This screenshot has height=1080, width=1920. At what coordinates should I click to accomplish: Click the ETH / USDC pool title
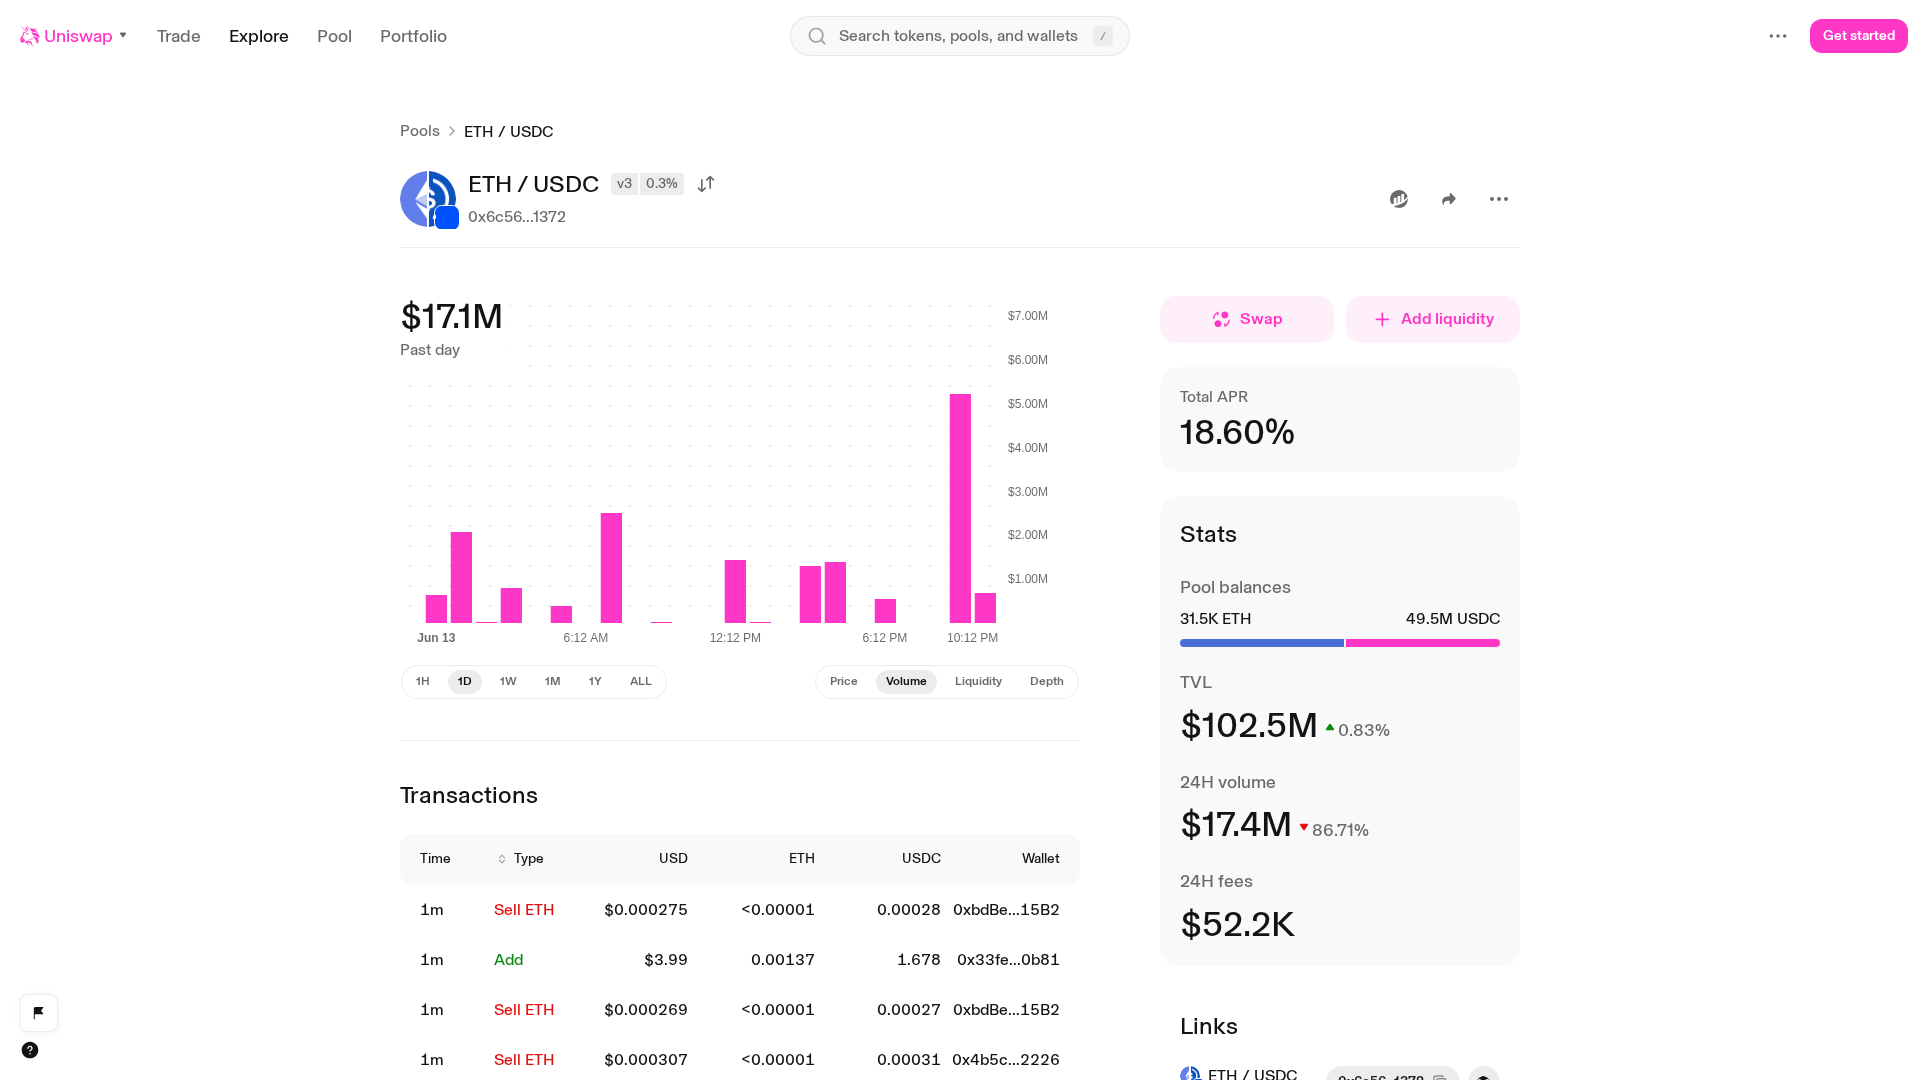(533, 184)
